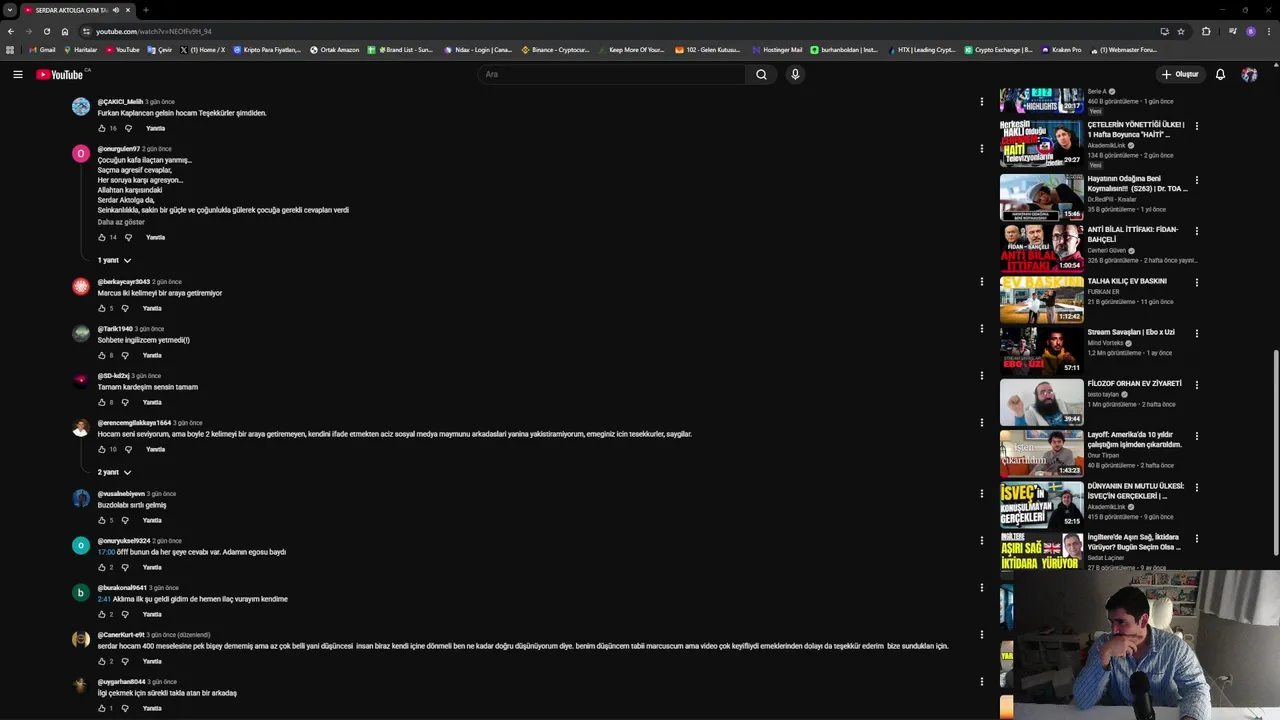Open the notifications bell
This screenshot has height=720, width=1280.
click(1220, 74)
